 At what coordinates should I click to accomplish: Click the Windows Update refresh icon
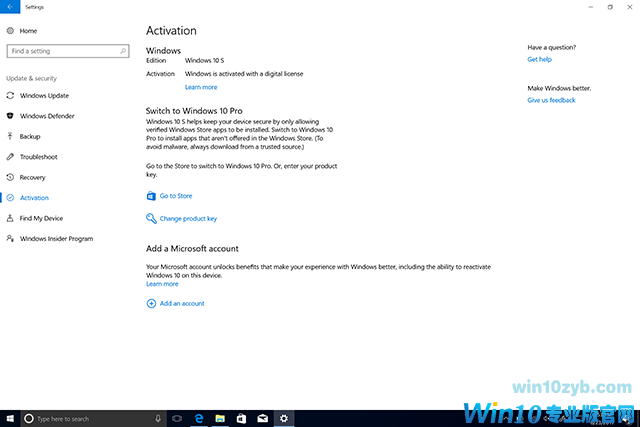tap(10, 96)
